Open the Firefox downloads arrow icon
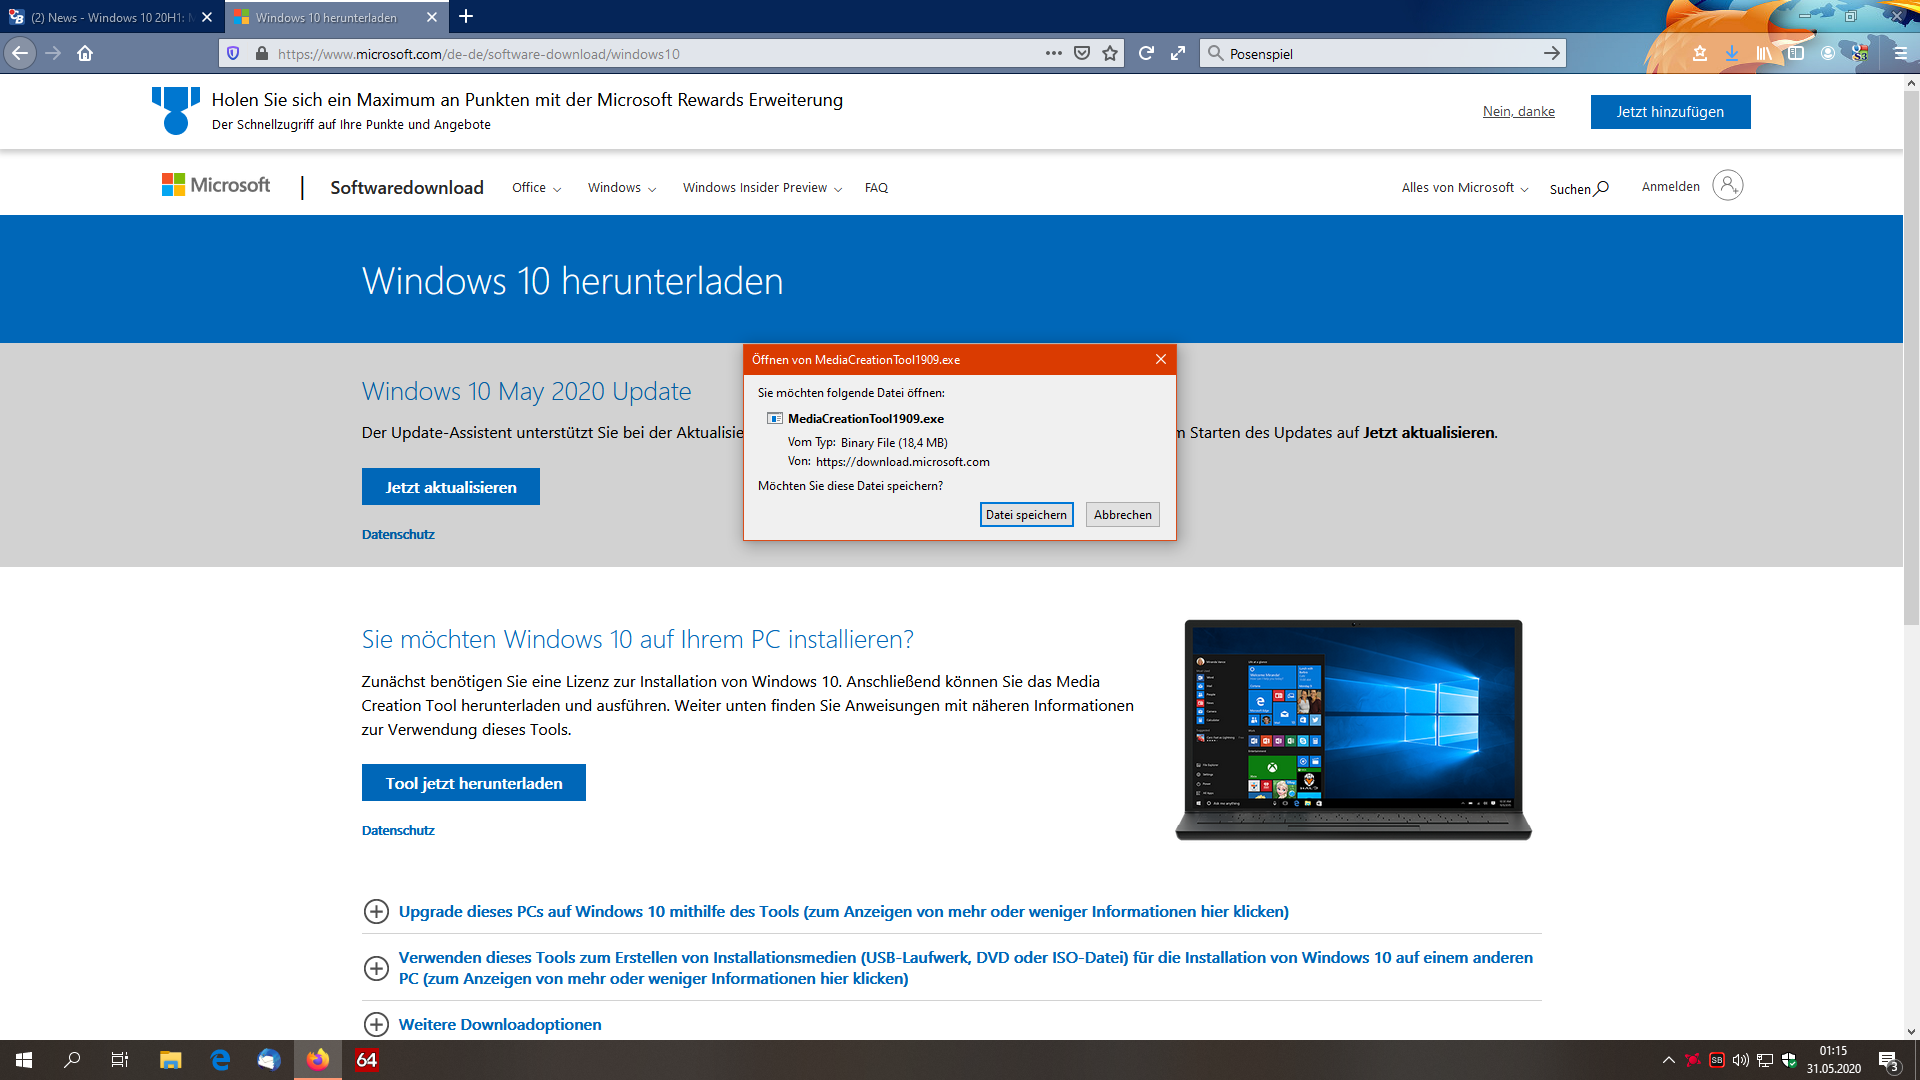This screenshot has width=1920, height=1080. [1732, 53]
